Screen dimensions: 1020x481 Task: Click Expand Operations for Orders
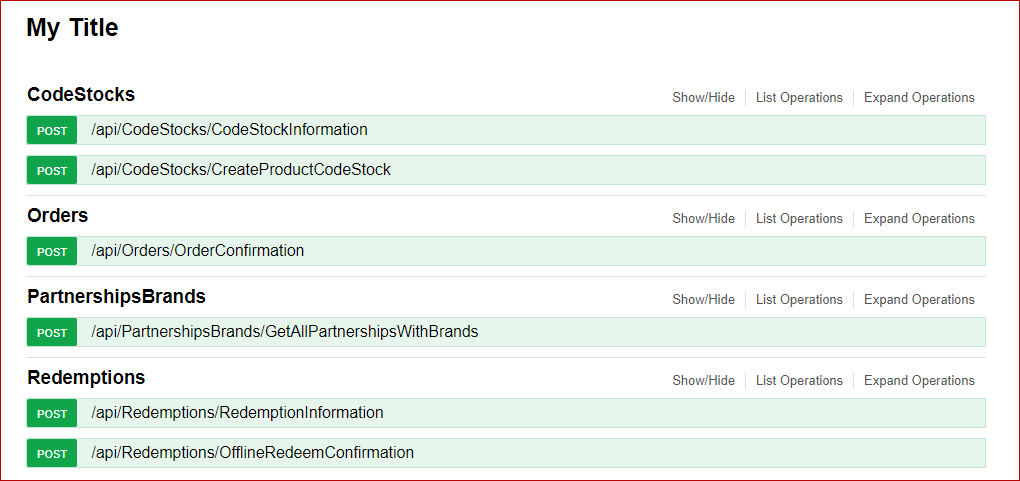click(x=919, y=219)
